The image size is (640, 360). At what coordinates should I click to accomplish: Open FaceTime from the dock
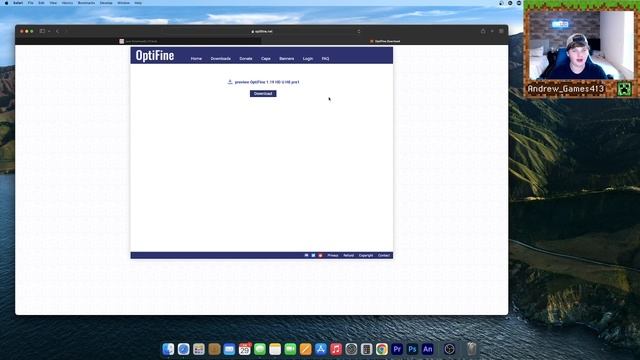pyautogui.click(x=290, y=349)
